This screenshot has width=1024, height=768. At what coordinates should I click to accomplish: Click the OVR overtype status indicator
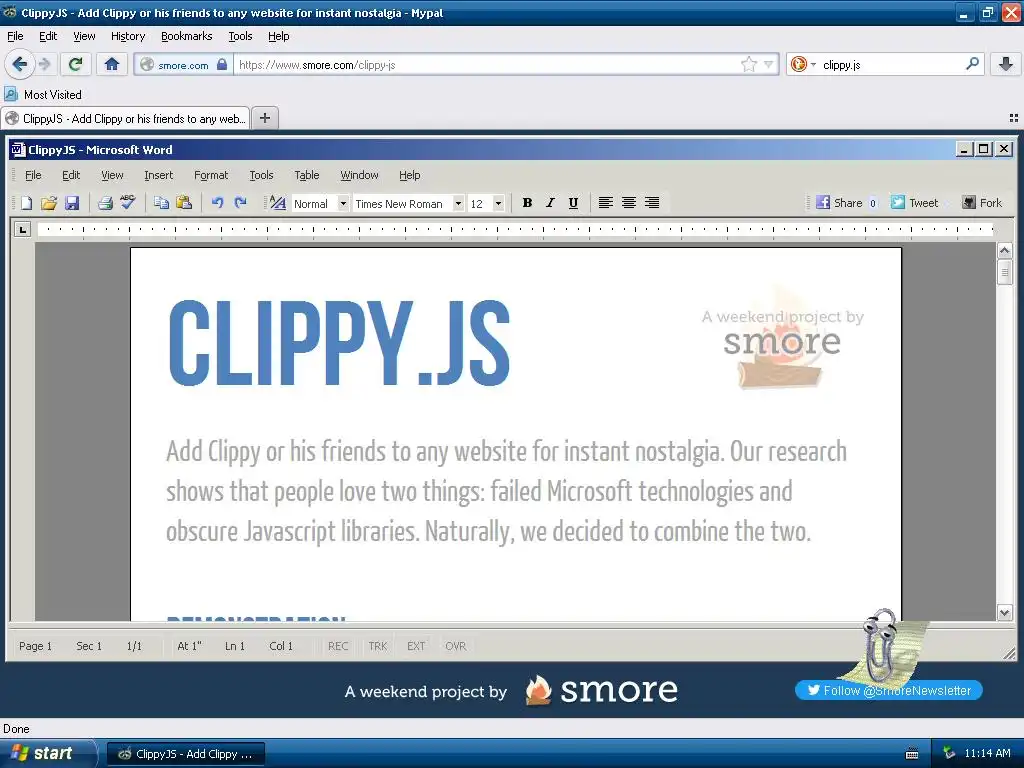(x=455, y=646)
